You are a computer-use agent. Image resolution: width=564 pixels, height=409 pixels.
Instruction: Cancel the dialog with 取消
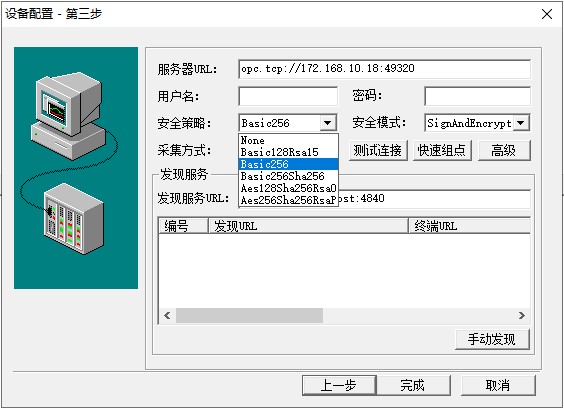(x=498, y=385)
